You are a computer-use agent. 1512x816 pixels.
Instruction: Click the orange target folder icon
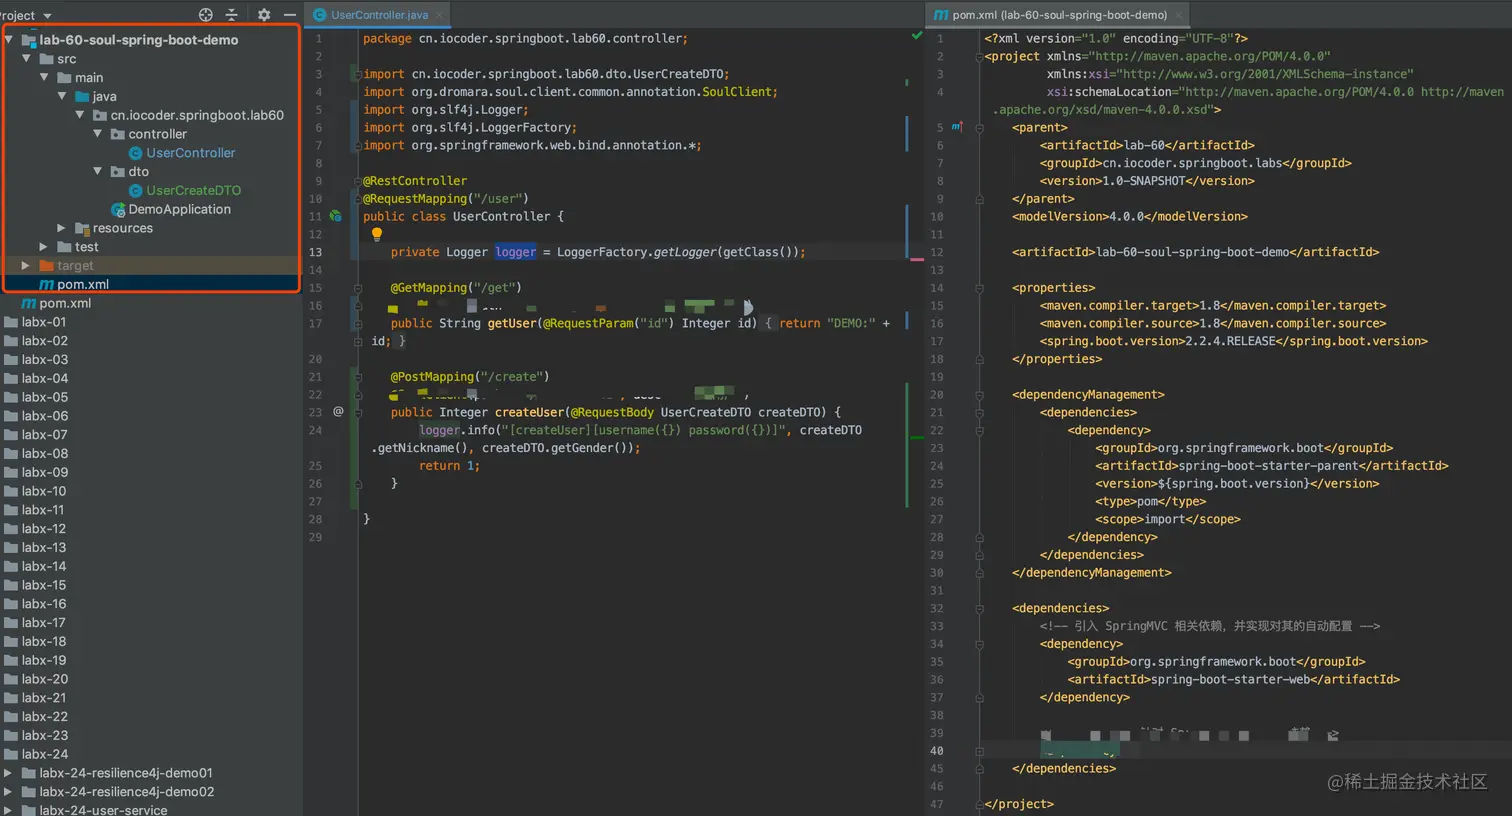point(46,265)
